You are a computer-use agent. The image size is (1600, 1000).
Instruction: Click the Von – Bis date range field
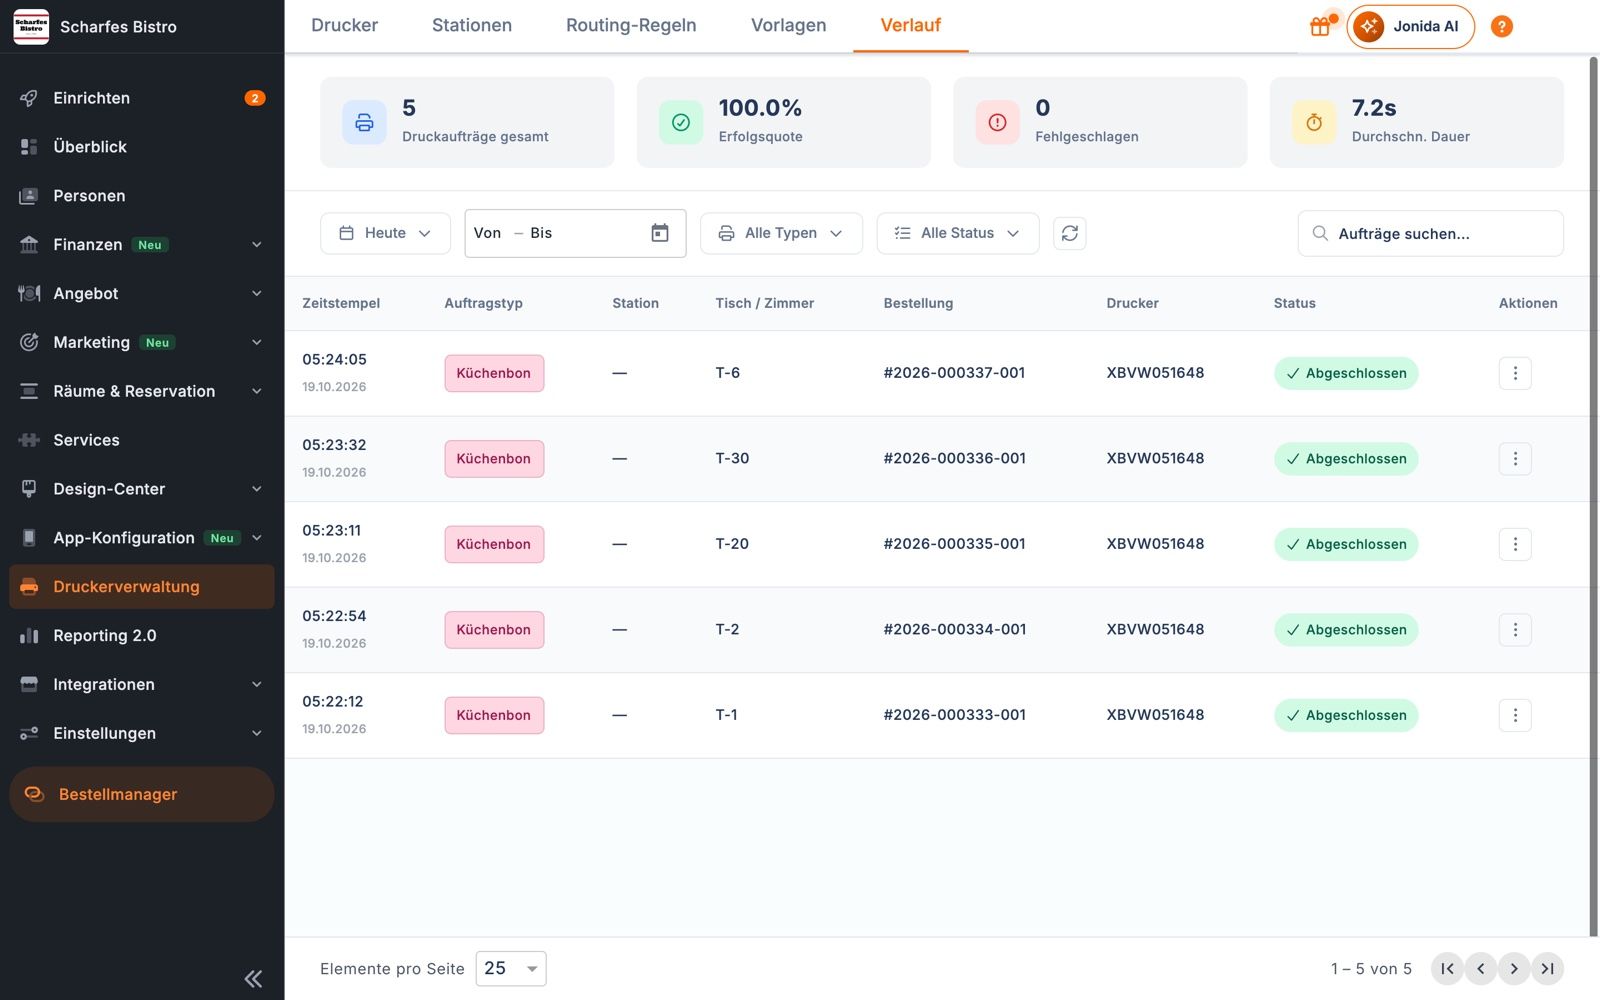coord(575,233)
